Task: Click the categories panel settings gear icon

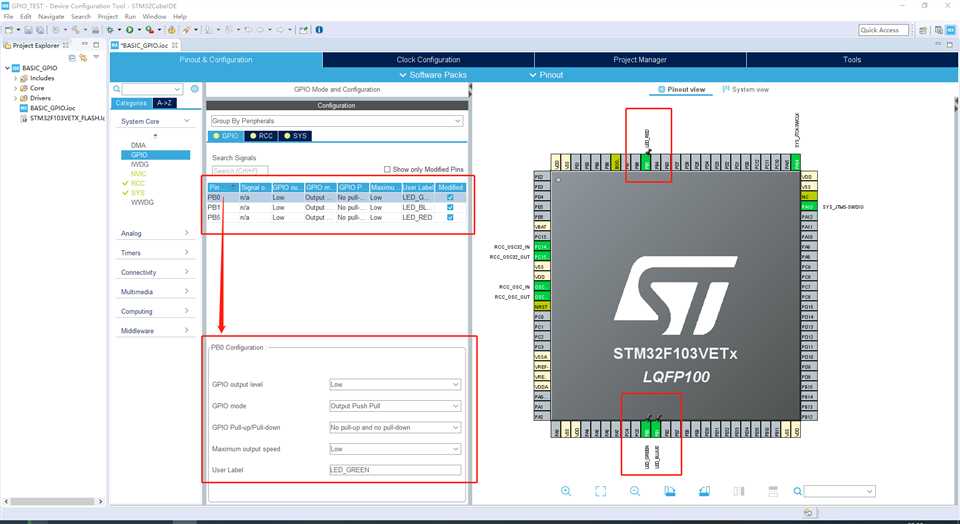Action: [x=195, y=89]
